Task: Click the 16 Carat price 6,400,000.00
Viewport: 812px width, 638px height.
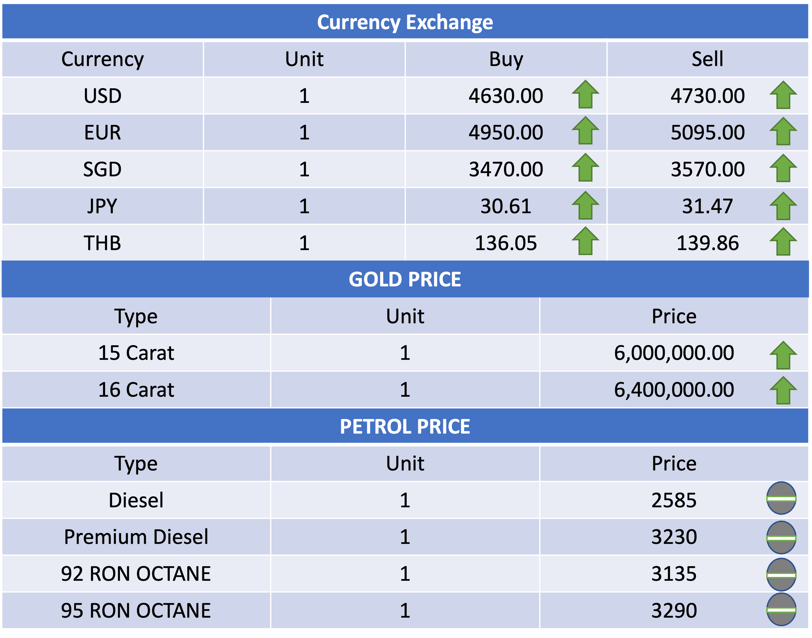Action: click(674, 390)
